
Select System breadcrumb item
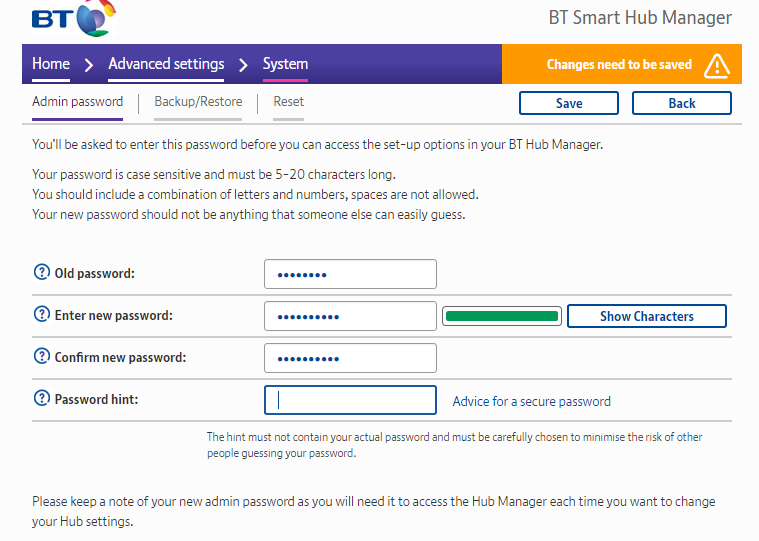[x=285, y=64]
